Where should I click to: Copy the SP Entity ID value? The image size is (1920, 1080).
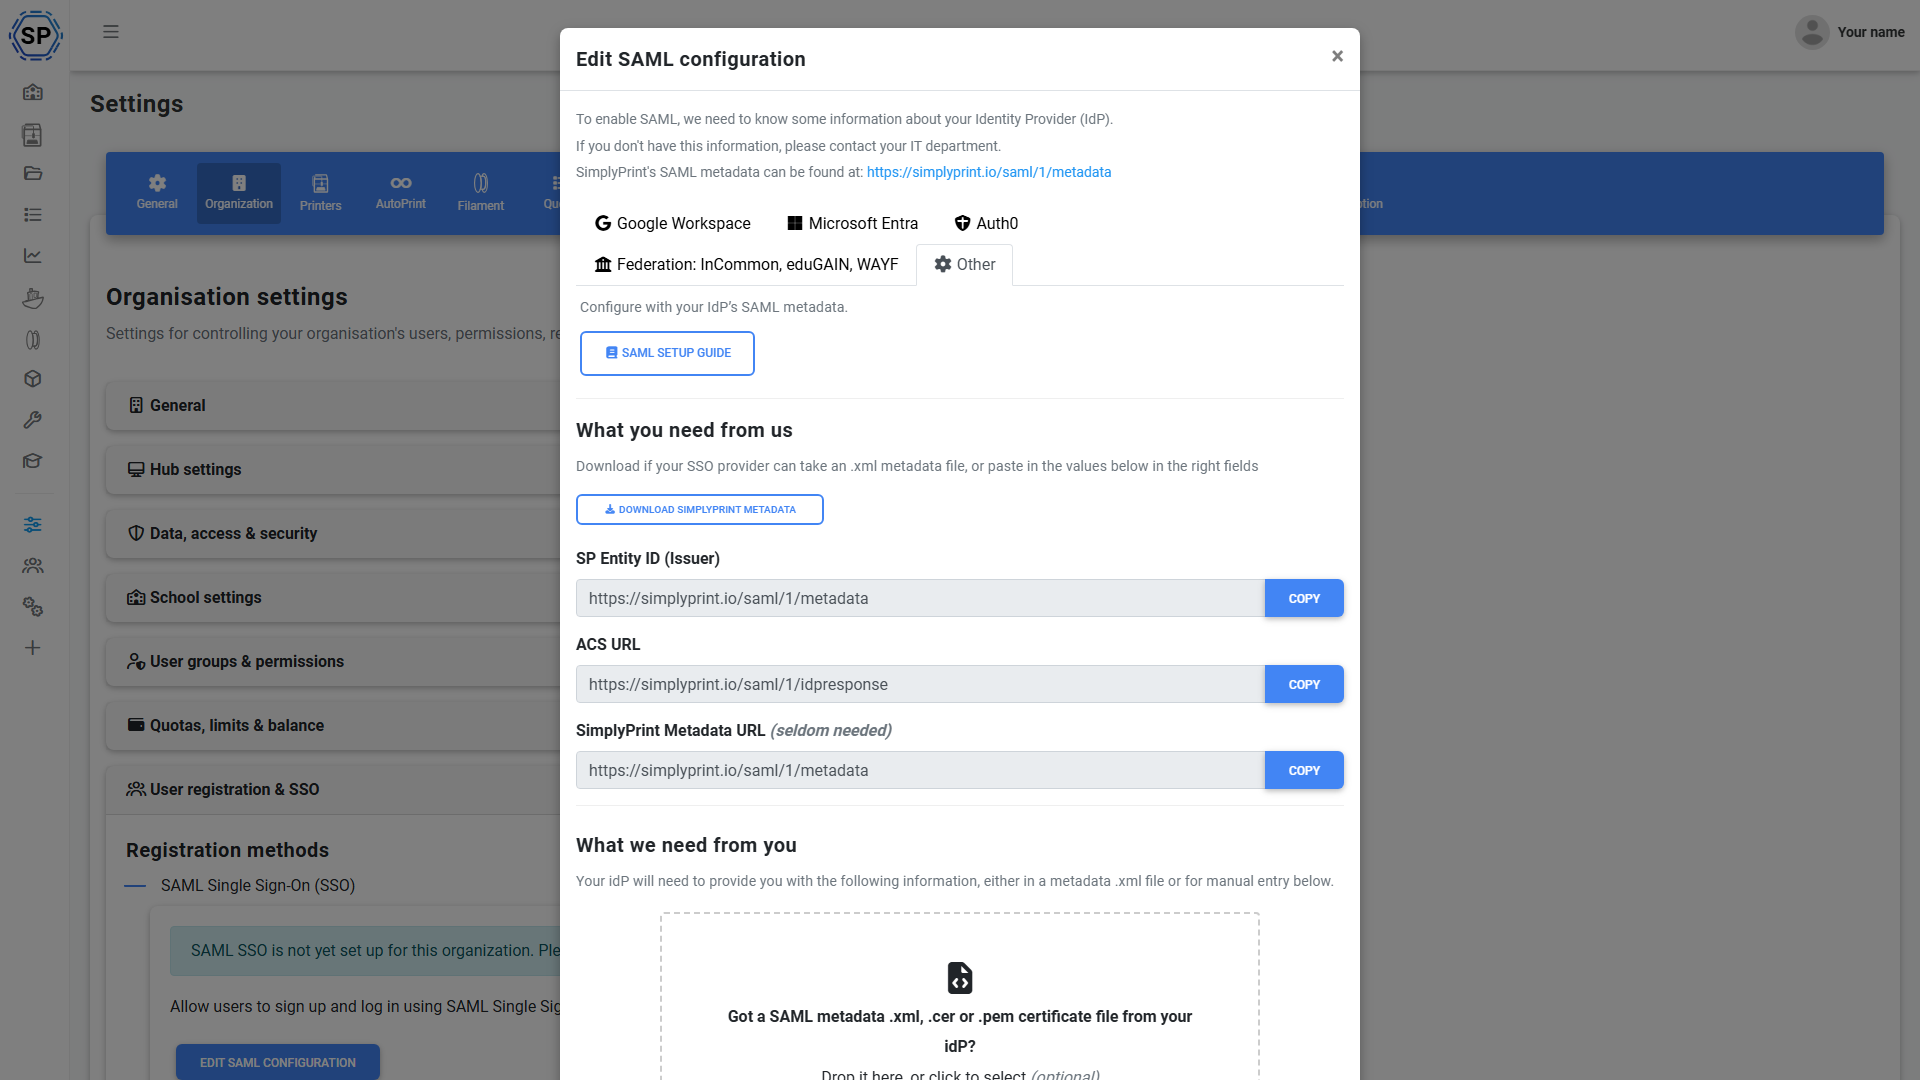point(1304,599)
